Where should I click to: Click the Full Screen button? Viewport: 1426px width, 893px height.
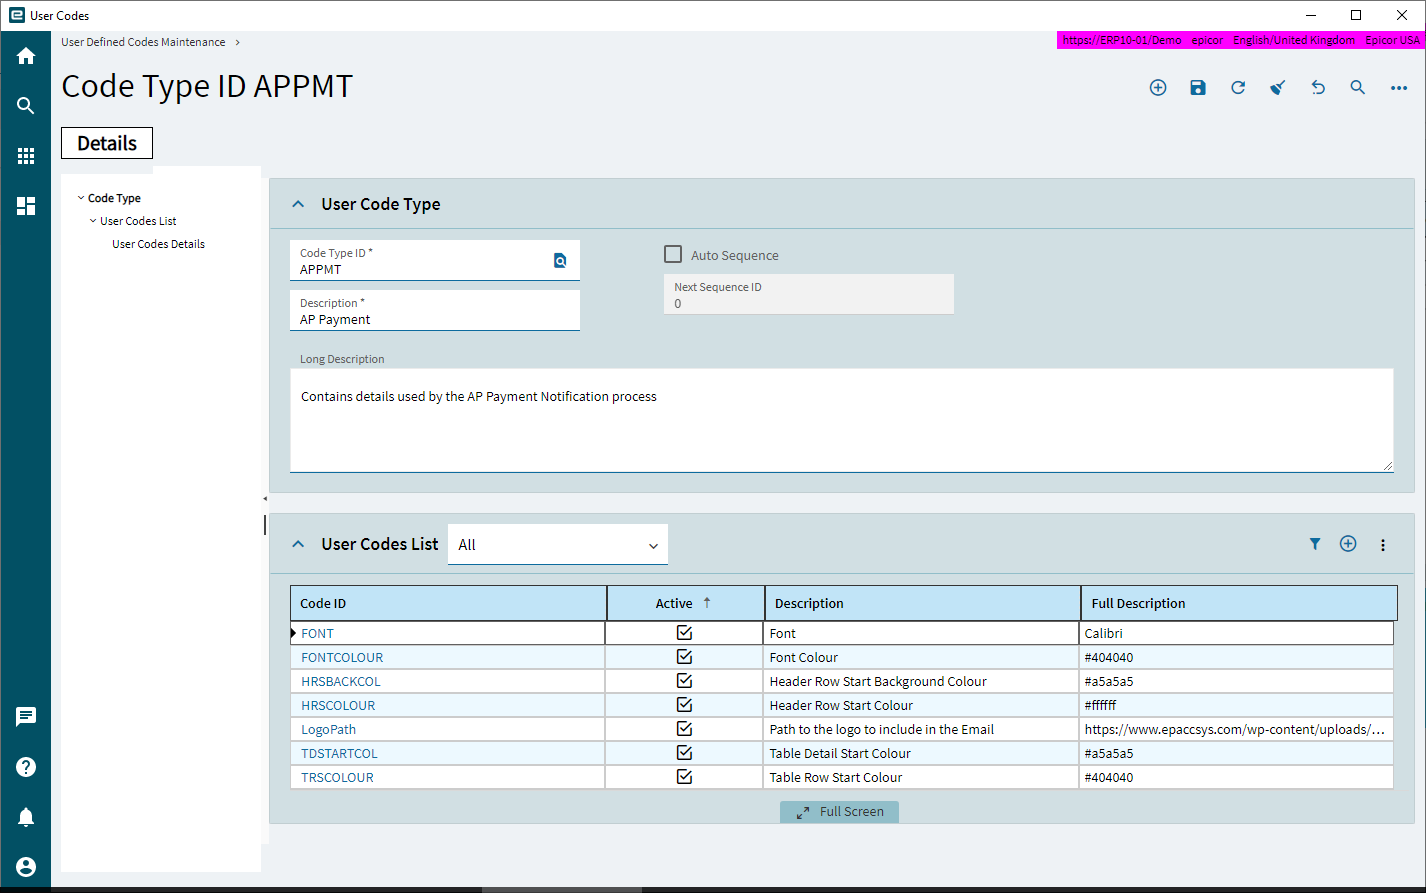(x=840, y=812)
